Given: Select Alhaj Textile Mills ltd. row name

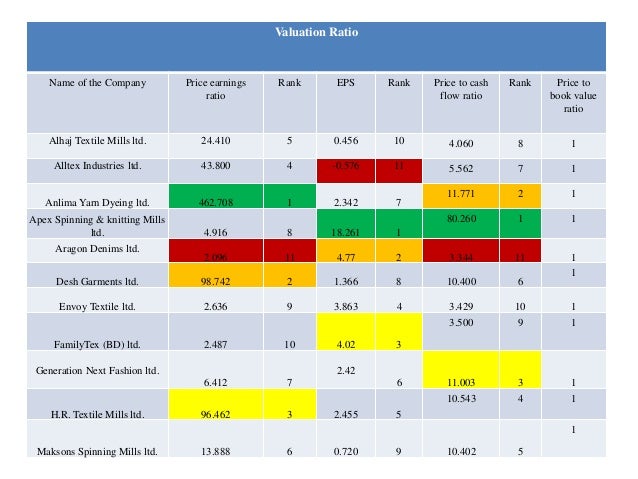Looking at the screenshot, I should coord(98,141).
